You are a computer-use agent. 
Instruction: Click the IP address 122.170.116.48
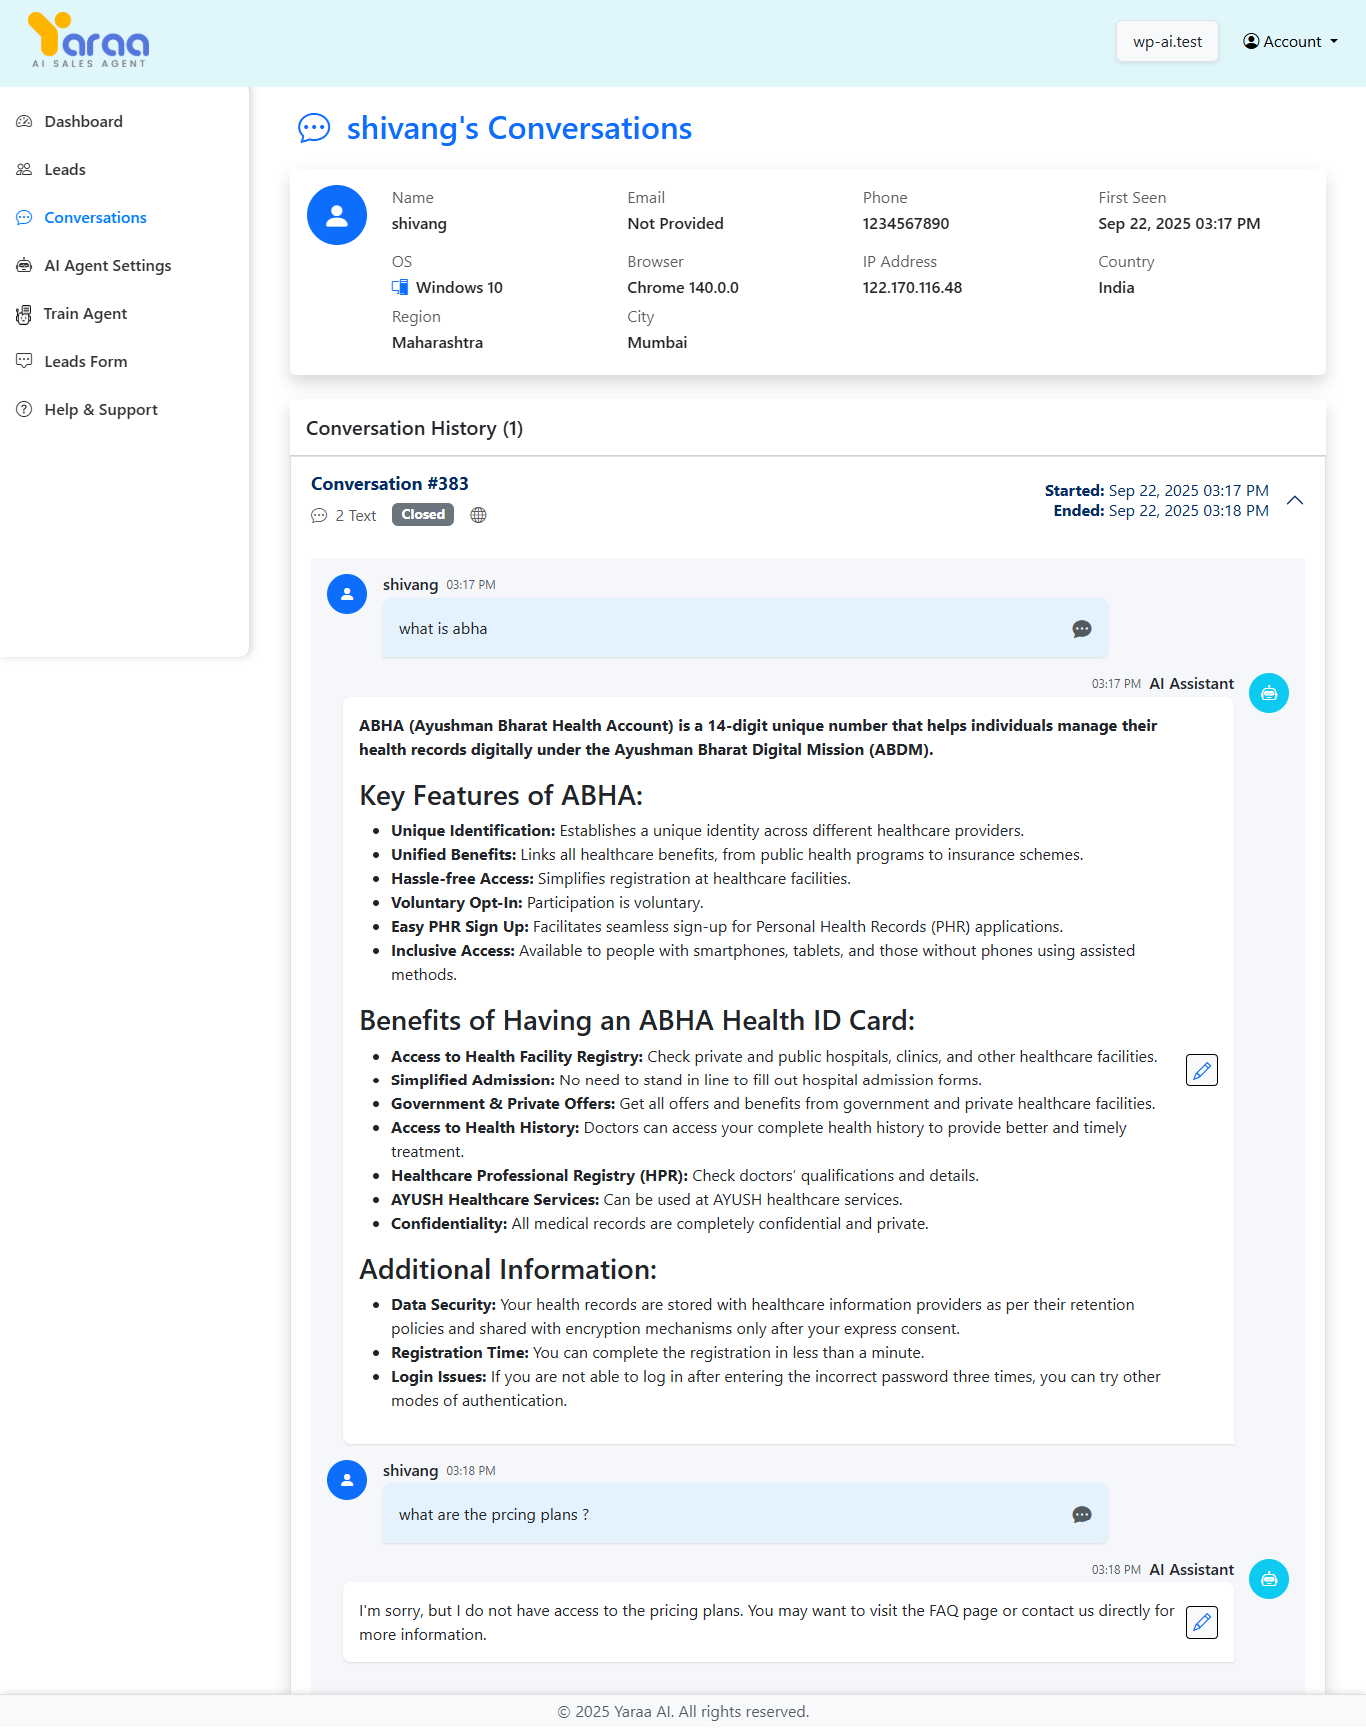[913, 288]
